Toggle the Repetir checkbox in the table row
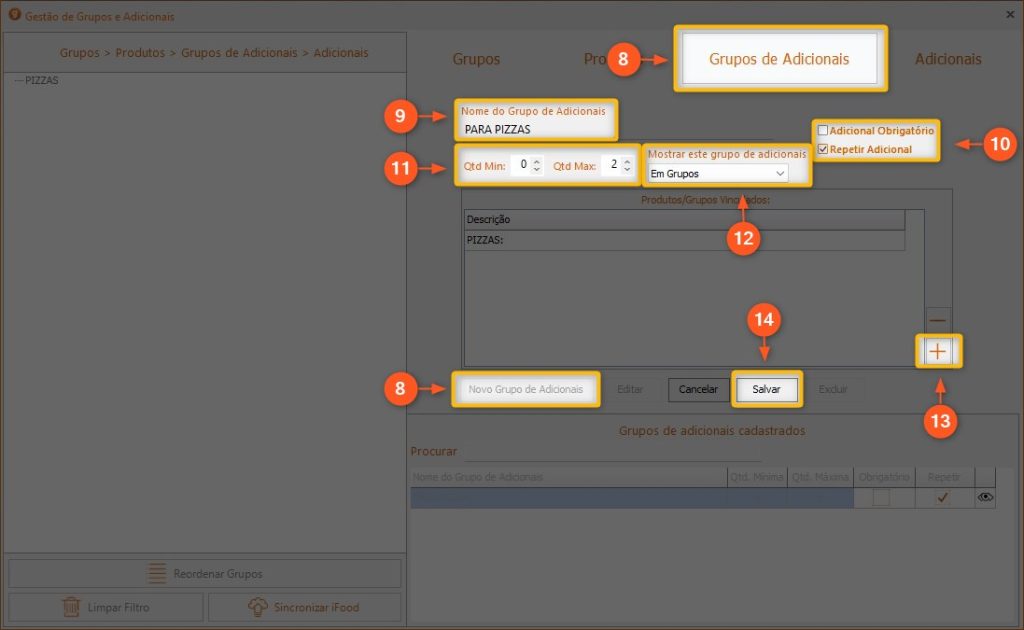The image size is (1024, 630). [942, 498]
